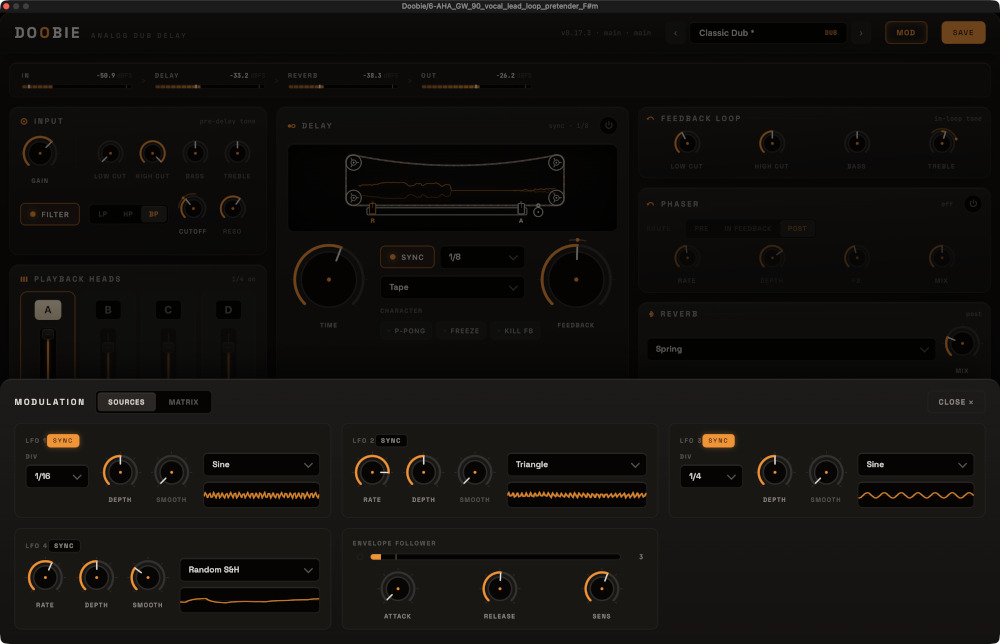
Task: Click the Input Bass knob
Action: click(195, 153)
